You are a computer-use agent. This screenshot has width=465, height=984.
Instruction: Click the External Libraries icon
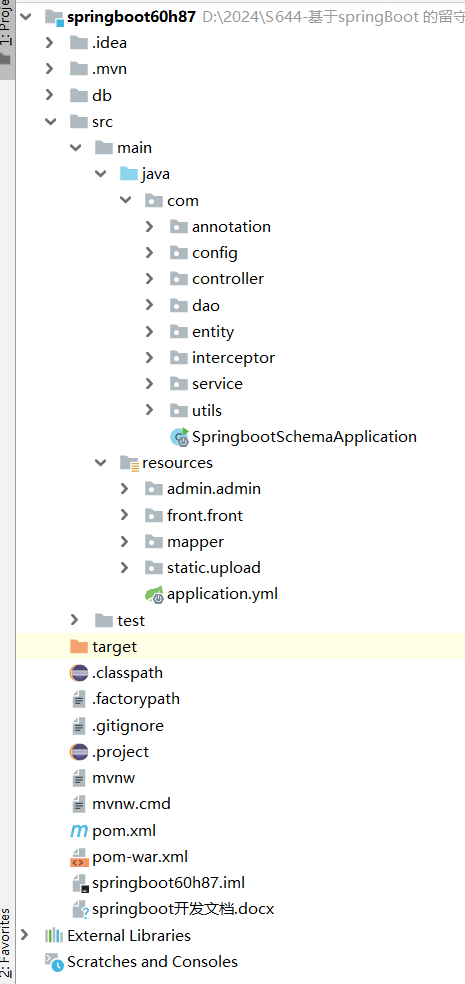point(54,936)
